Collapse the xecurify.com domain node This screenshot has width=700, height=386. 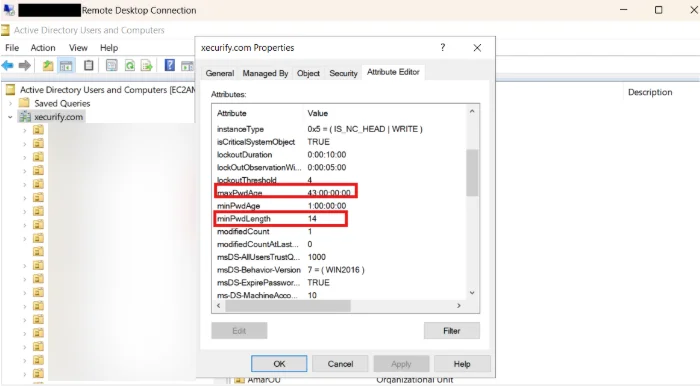click(x=10, y=117)
